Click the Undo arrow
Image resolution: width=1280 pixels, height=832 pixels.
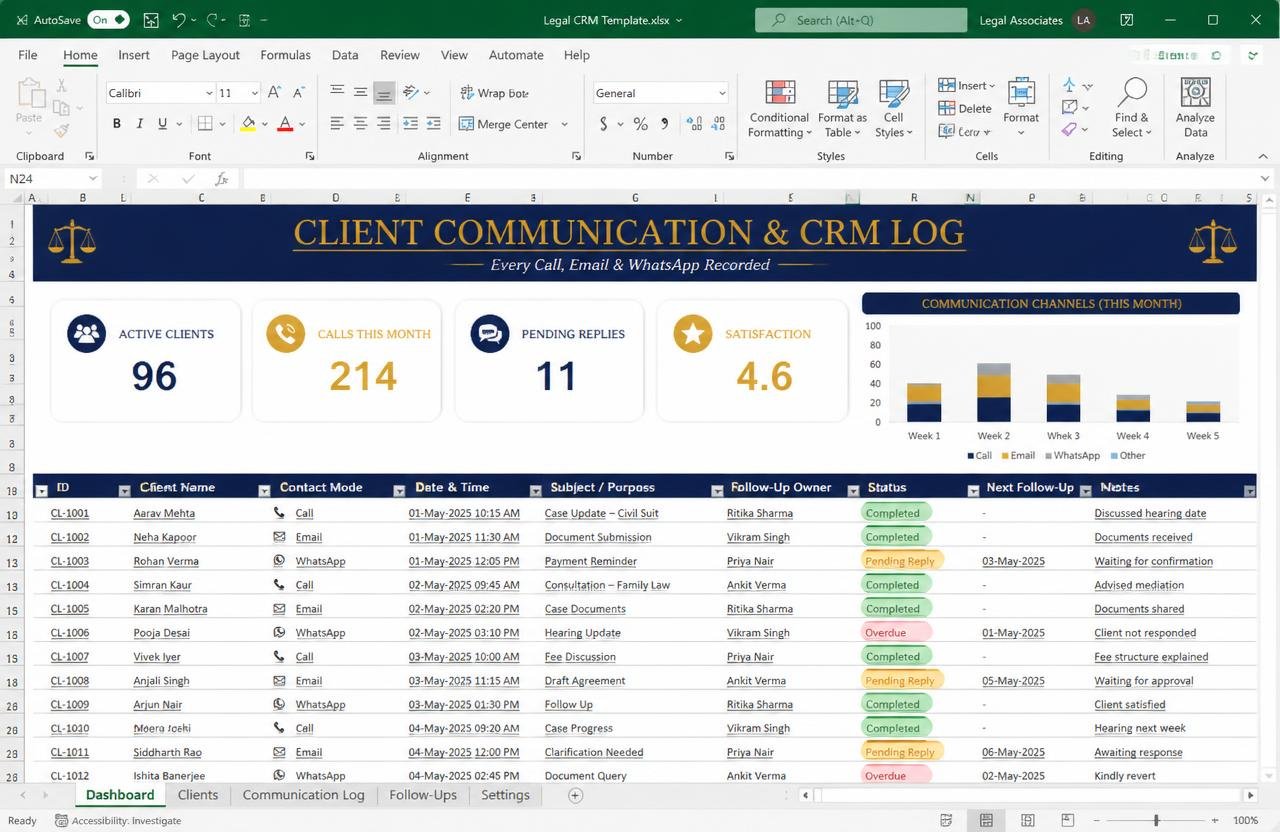click(179, 20)
